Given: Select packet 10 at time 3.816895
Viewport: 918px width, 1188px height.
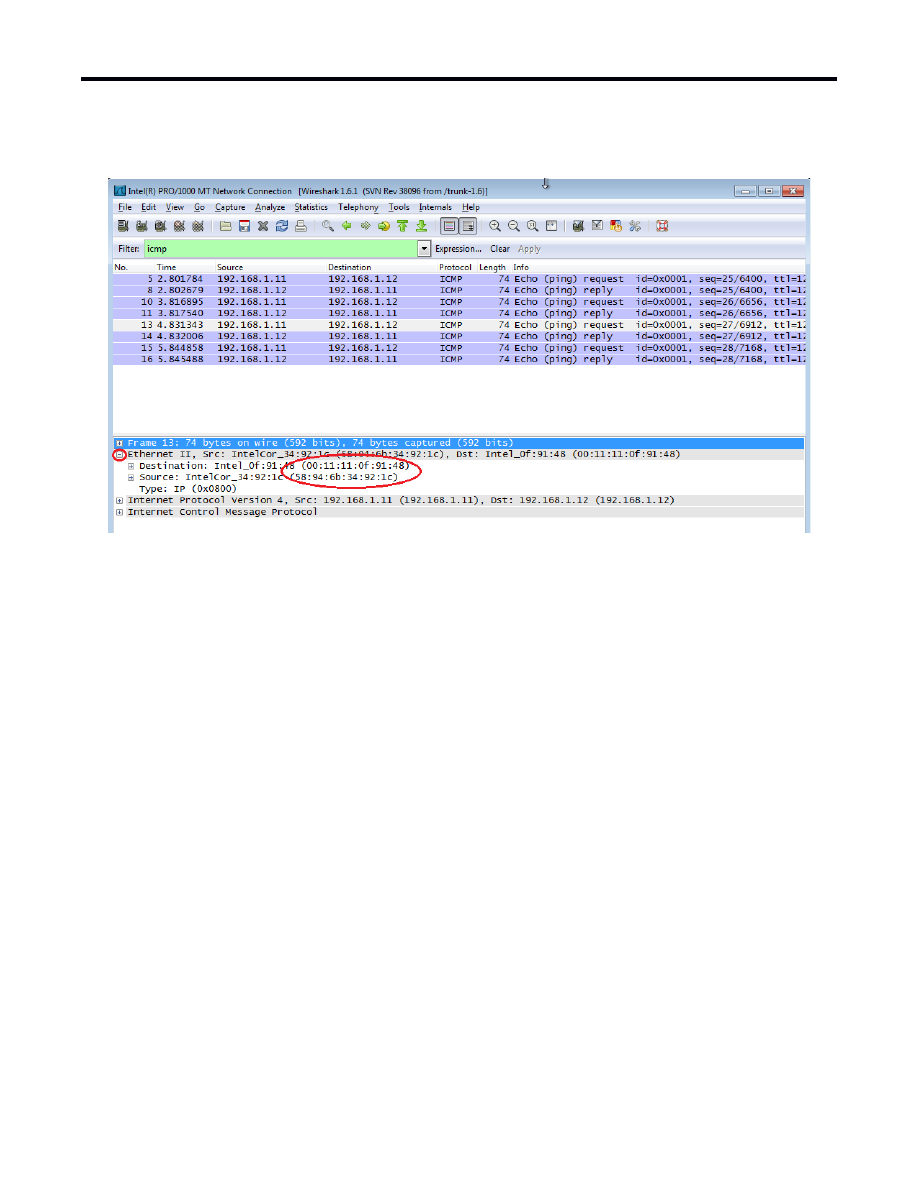Looking at the screenshot, I should point(459,302).
